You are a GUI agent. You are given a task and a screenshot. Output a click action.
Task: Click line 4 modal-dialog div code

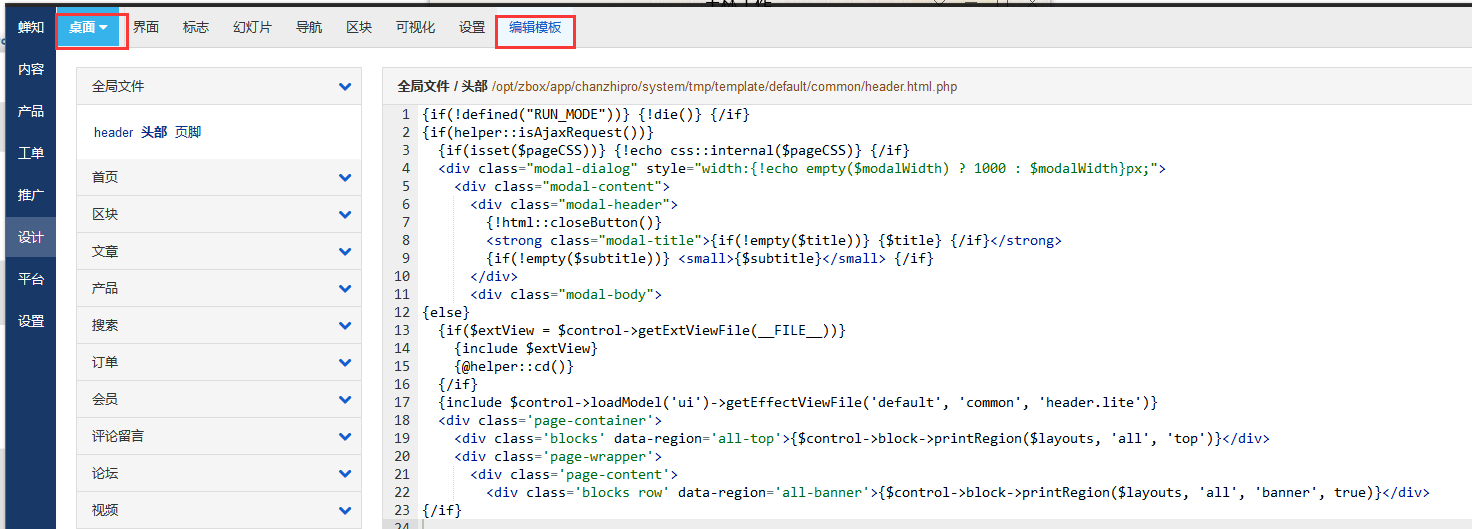802,168
